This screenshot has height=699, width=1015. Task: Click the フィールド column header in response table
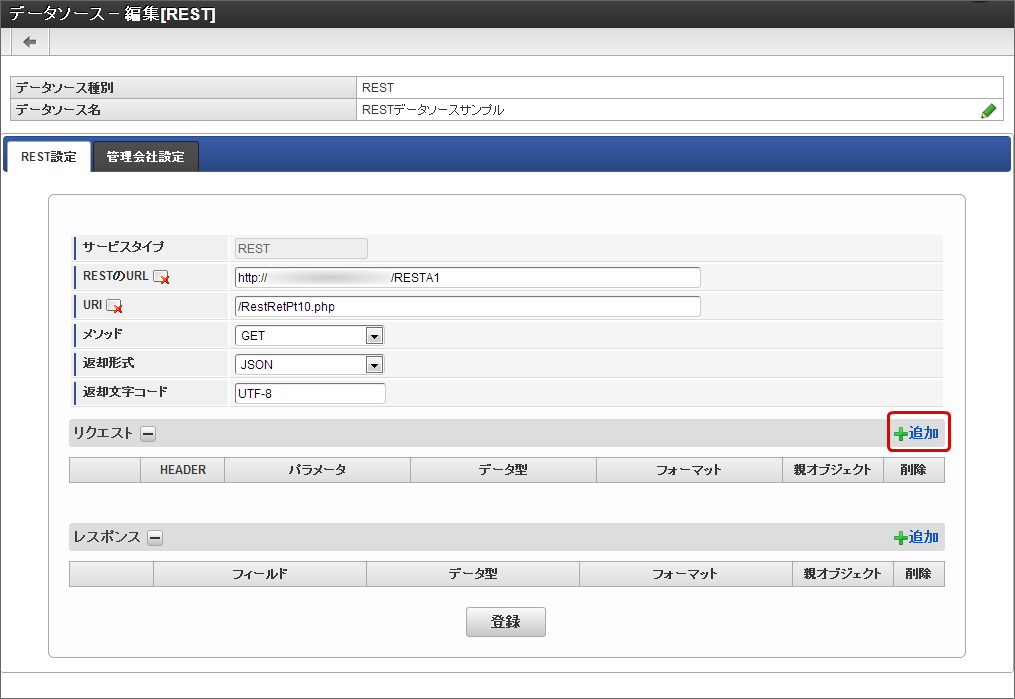click(x=260, y=574)
